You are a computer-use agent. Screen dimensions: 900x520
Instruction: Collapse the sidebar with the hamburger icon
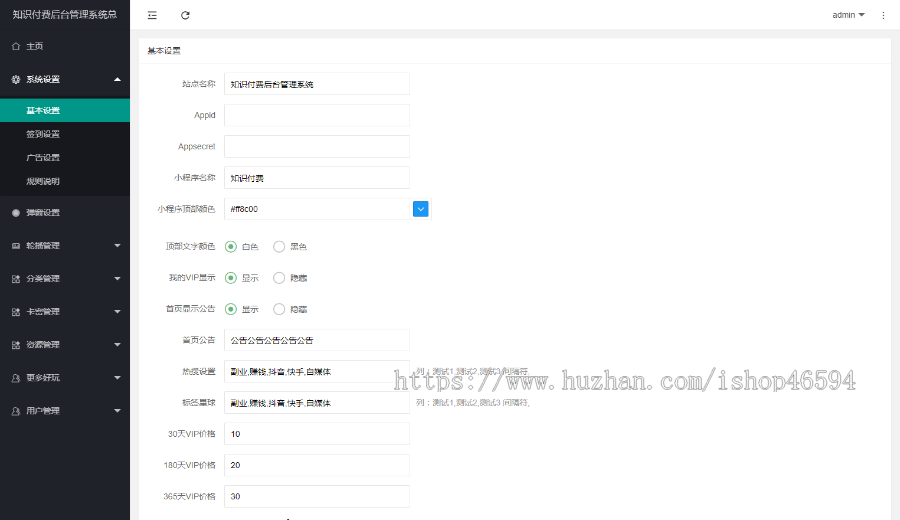click(152, 15)
